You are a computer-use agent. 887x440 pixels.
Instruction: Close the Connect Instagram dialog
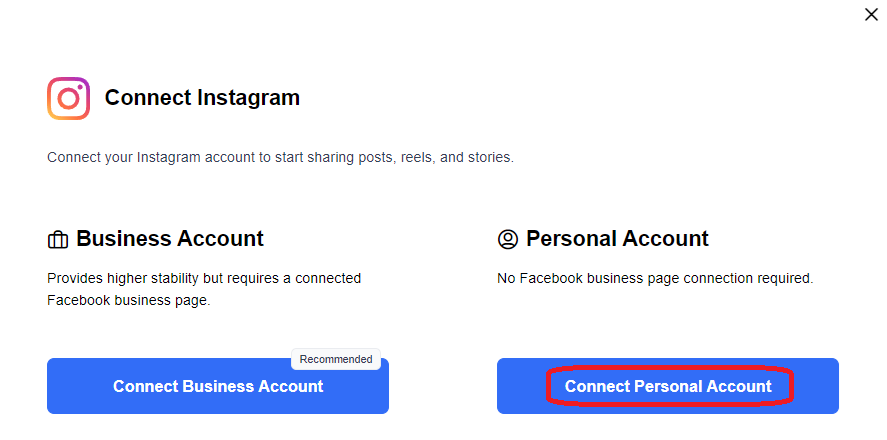coord(870,14)
